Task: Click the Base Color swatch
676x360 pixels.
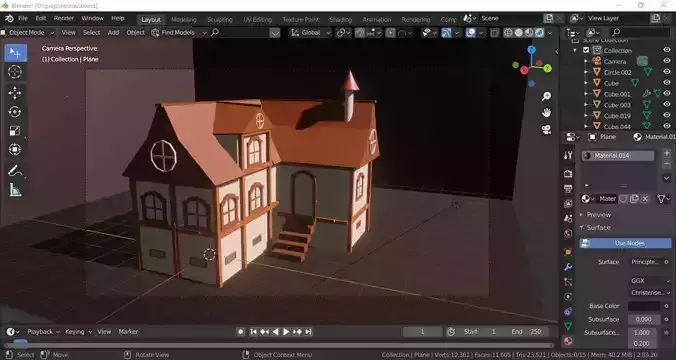Action: pos(644,306)
